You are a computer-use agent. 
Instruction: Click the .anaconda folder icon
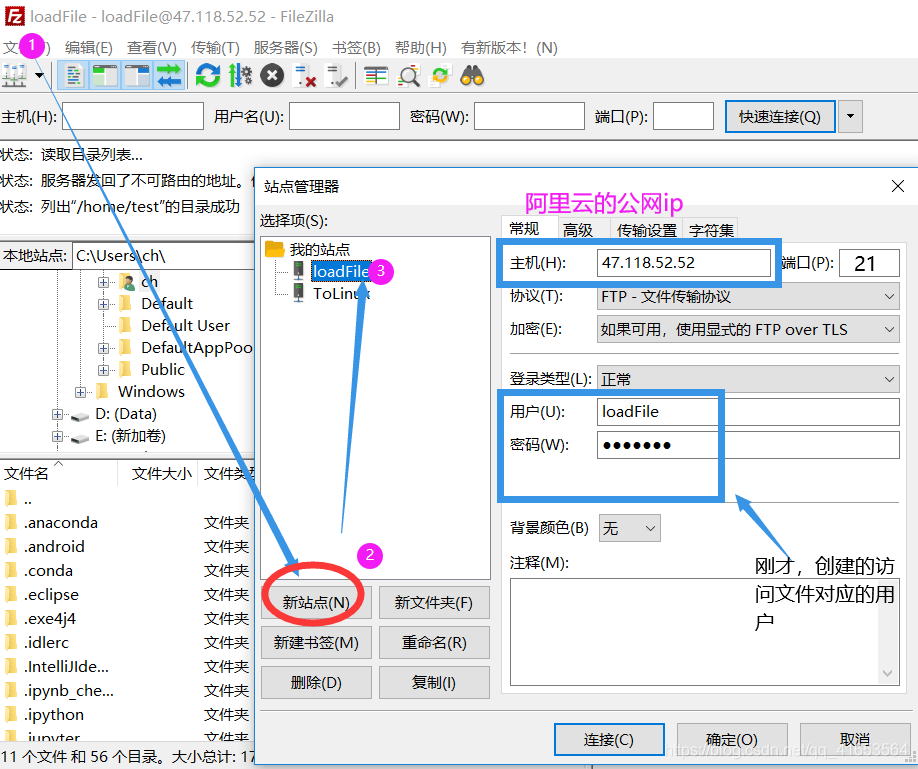(11, 522)
